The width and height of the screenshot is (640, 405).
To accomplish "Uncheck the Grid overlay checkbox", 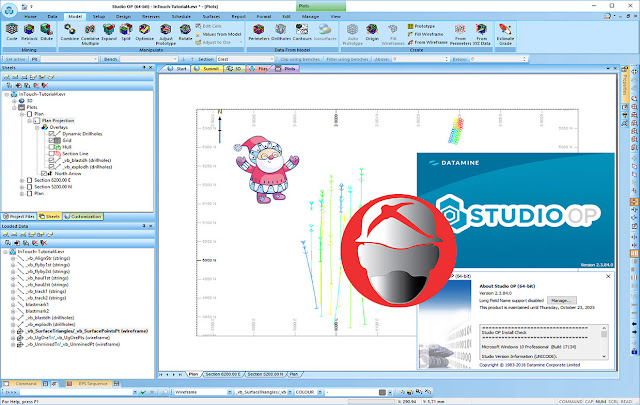I will tap(51, 140).
